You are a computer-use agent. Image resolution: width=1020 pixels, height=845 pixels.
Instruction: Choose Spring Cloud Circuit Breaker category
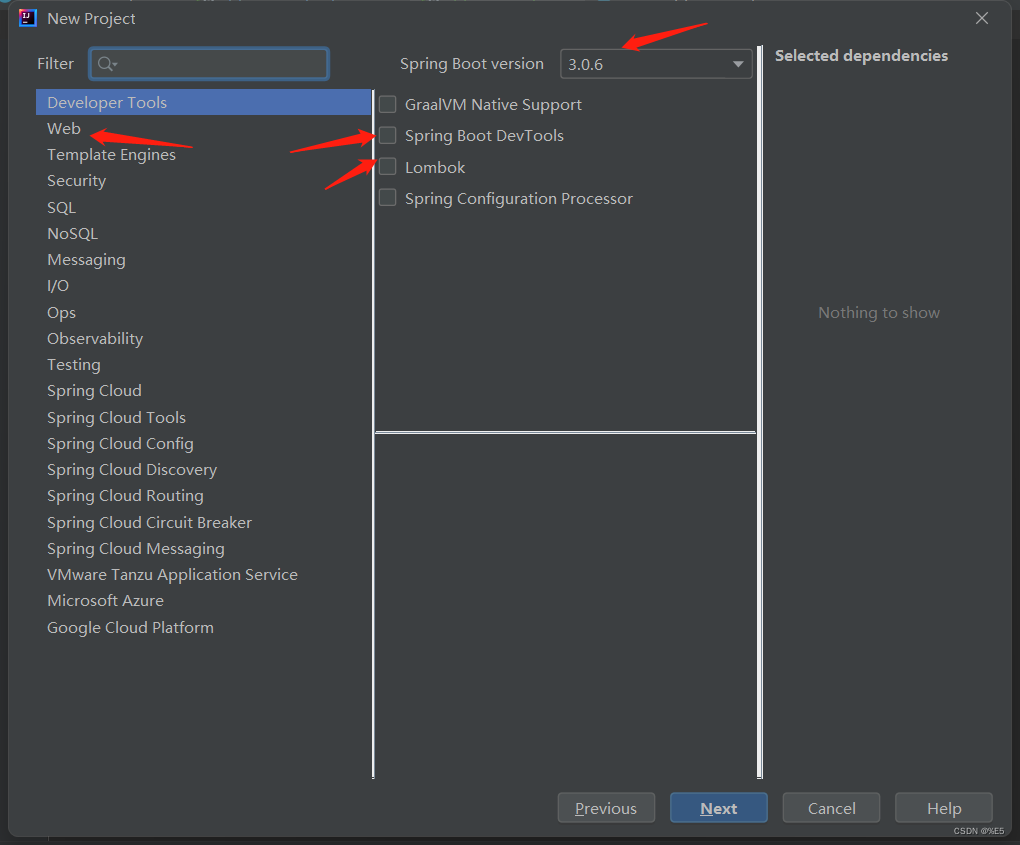(204, 522)
